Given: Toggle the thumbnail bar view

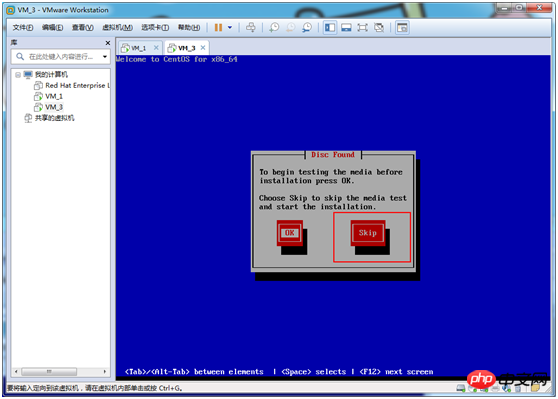Looking at the screenshot, I should point(346,28).
